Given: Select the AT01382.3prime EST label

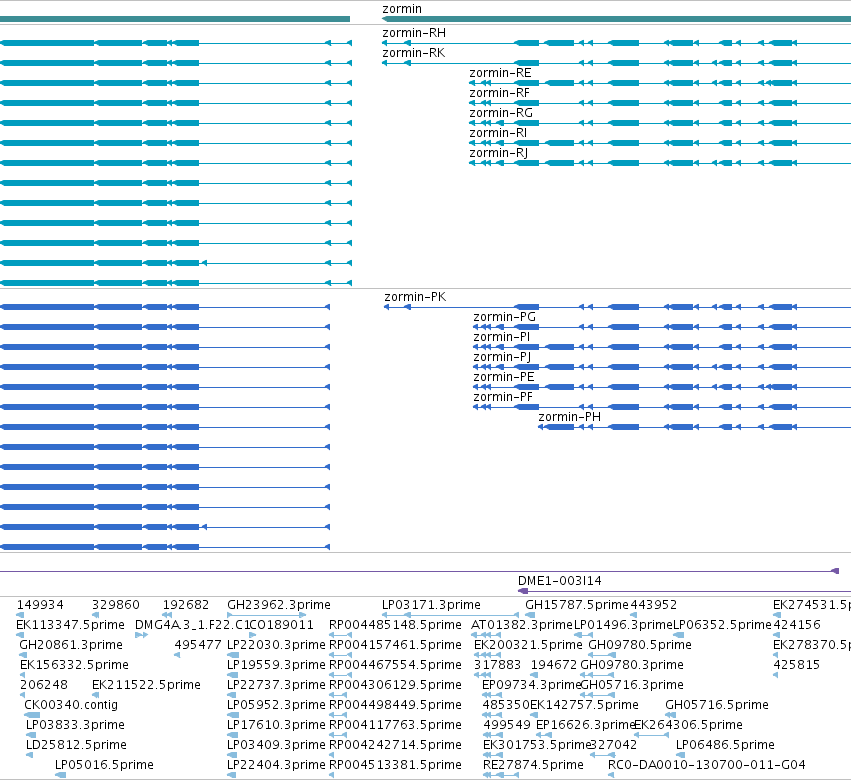Looking at the screenshot, I should 522,625.
